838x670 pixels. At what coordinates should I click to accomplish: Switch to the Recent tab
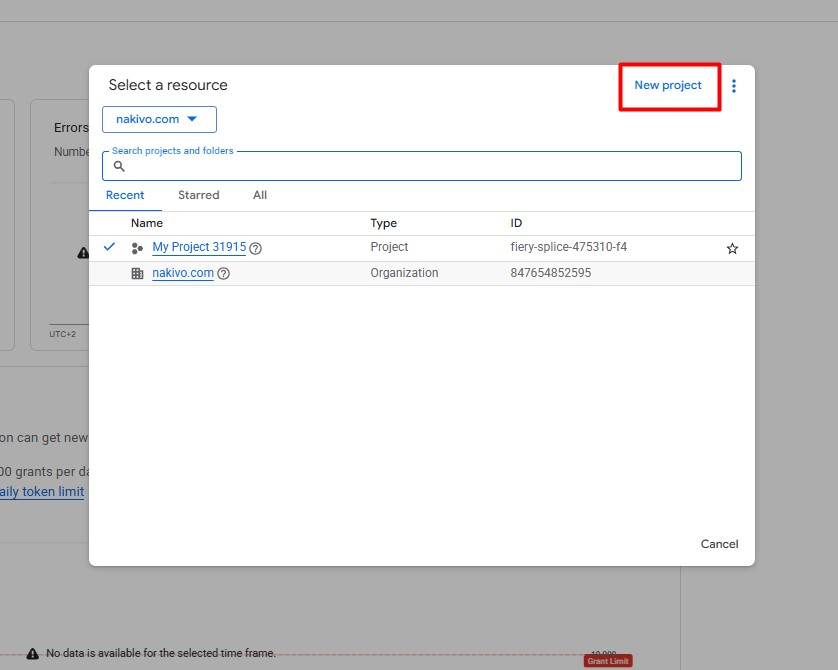[x=125, y=196]
